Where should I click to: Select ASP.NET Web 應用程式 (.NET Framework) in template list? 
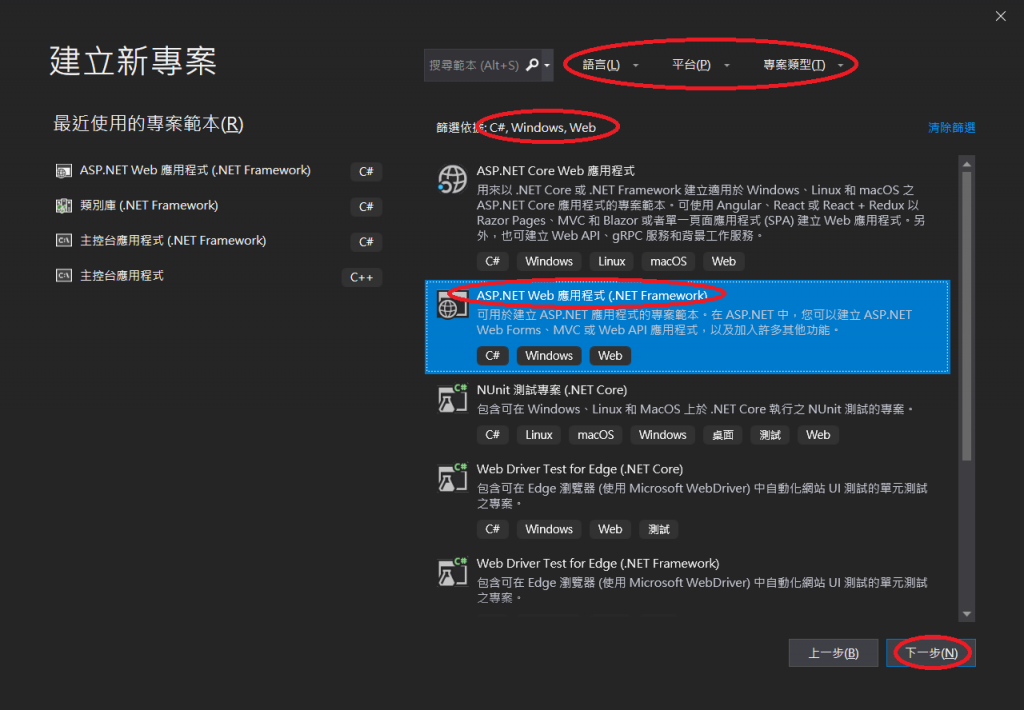(x=687, y=327)
